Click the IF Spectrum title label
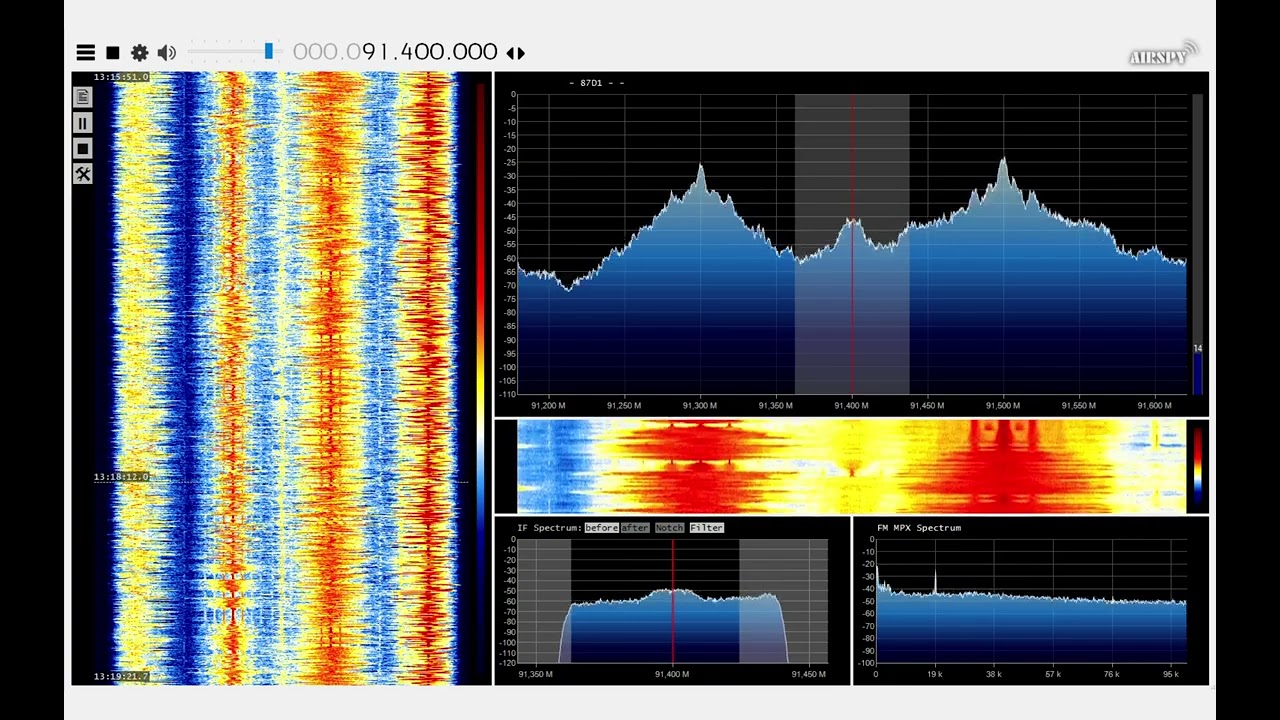The image size is (1280, 720). click(549, 528)
